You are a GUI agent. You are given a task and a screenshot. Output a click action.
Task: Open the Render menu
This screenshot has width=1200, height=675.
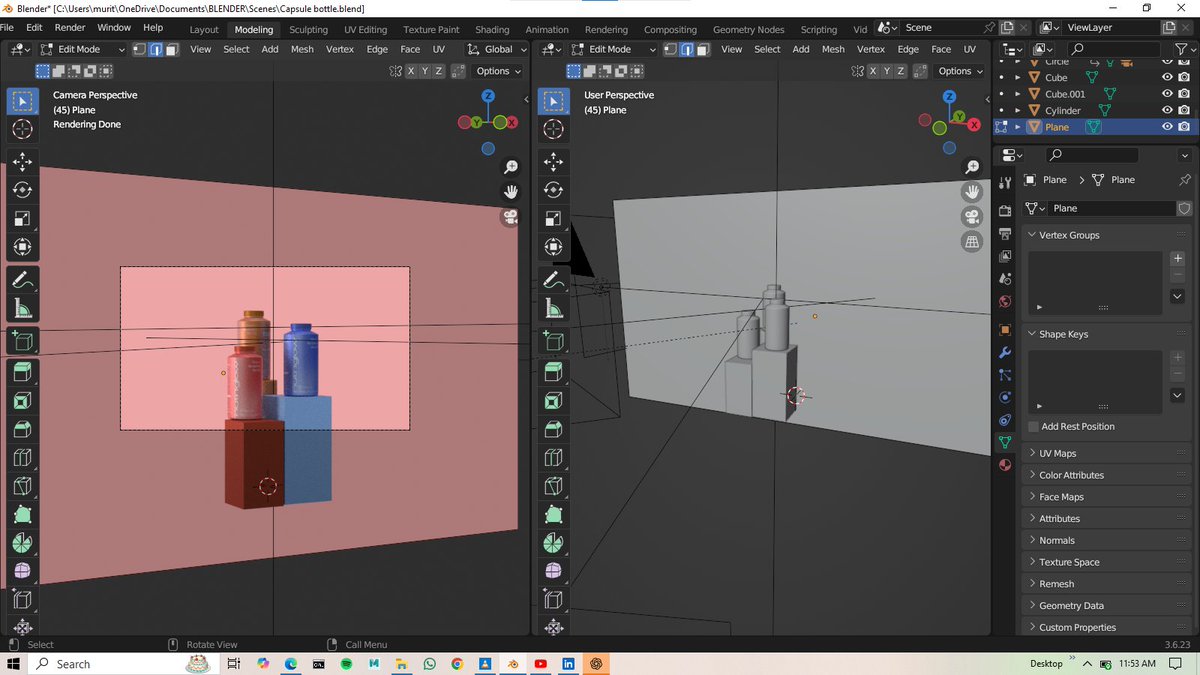tap(70, 27)
